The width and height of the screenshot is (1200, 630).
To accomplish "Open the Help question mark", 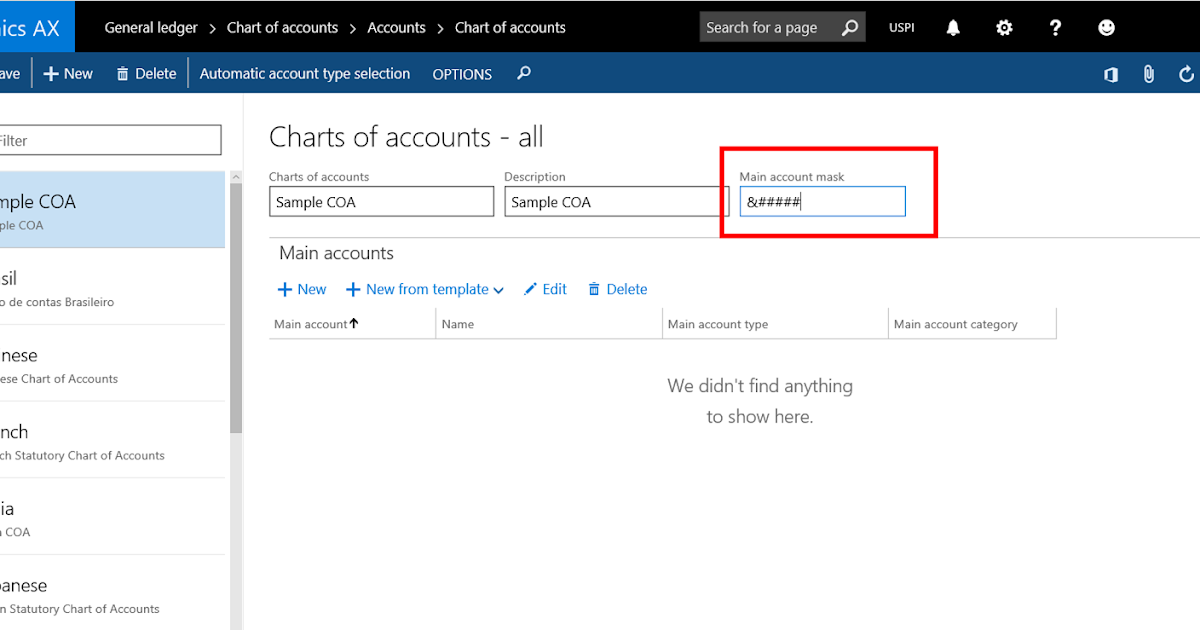I will pos(1055,27).
